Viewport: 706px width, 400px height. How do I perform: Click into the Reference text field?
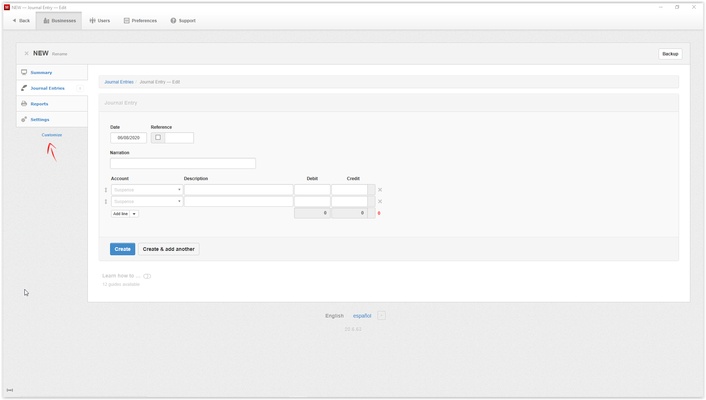pos(179,138)
